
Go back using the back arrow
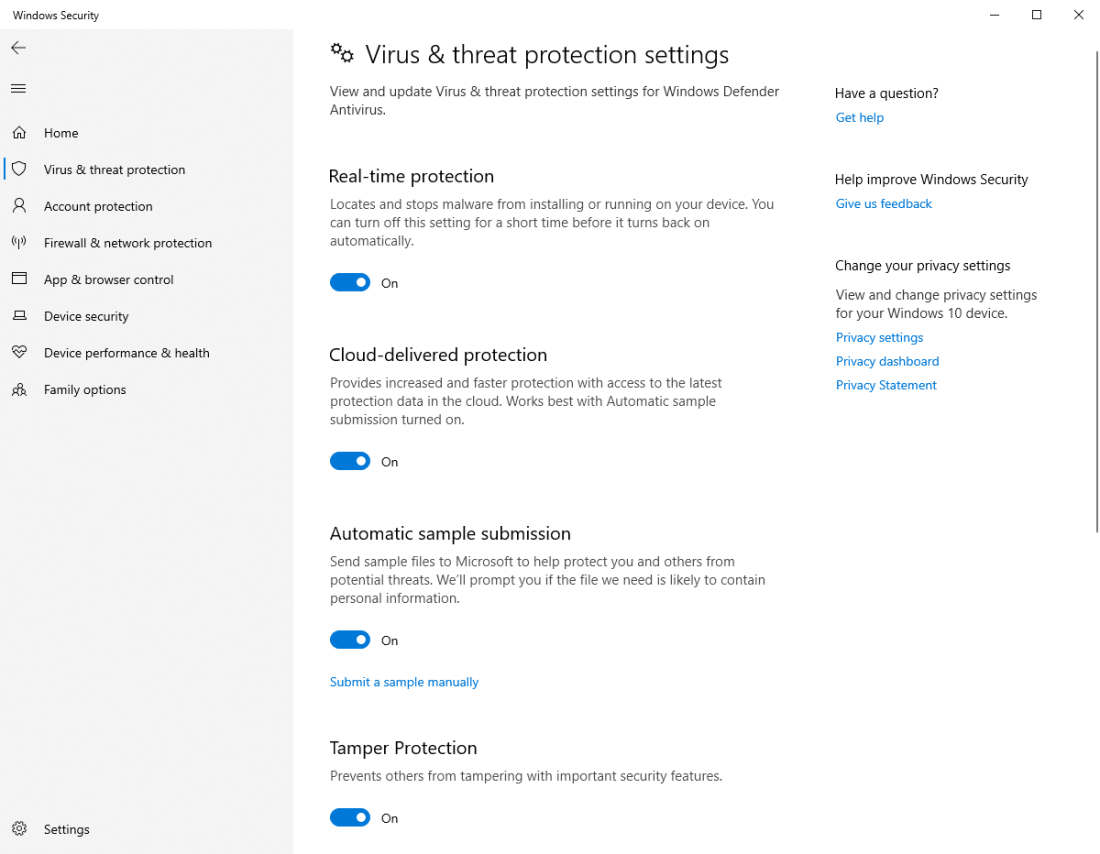tap(18, 48)
